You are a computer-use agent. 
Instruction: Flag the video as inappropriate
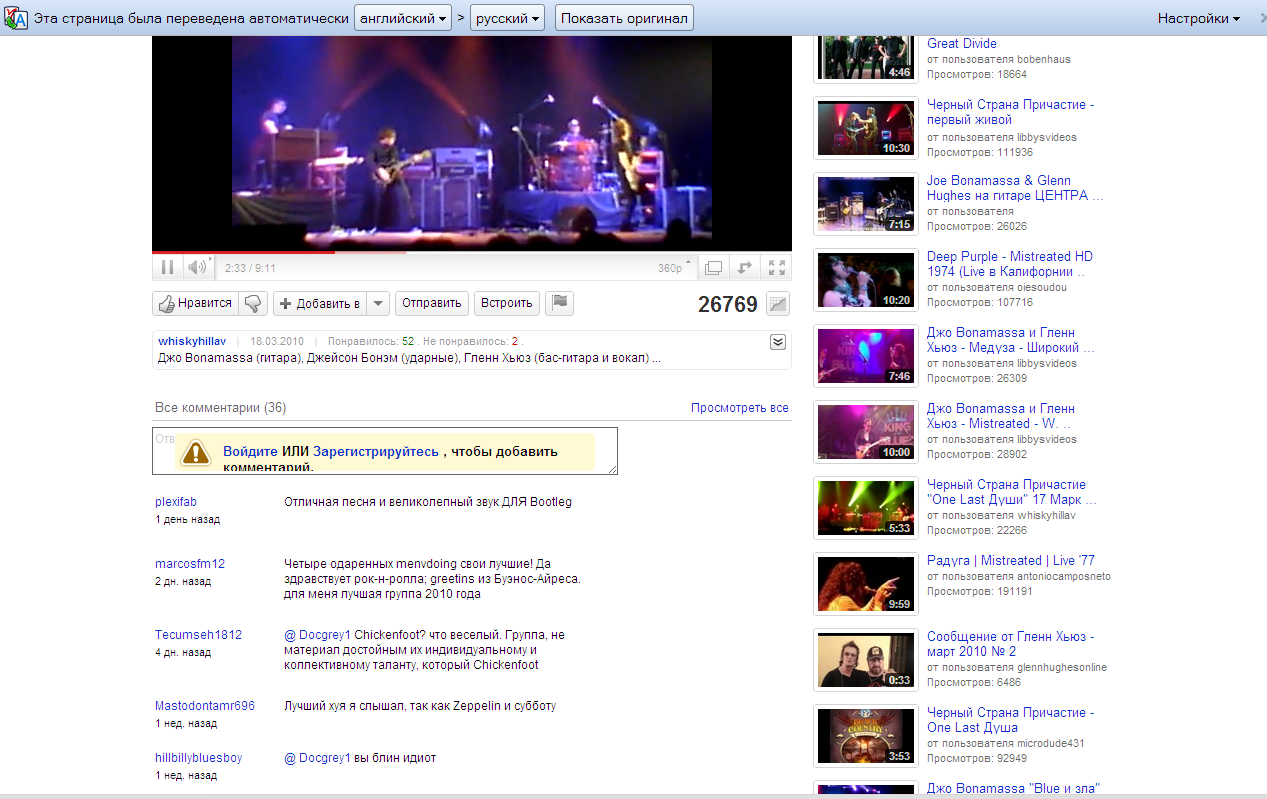point(560,303)
